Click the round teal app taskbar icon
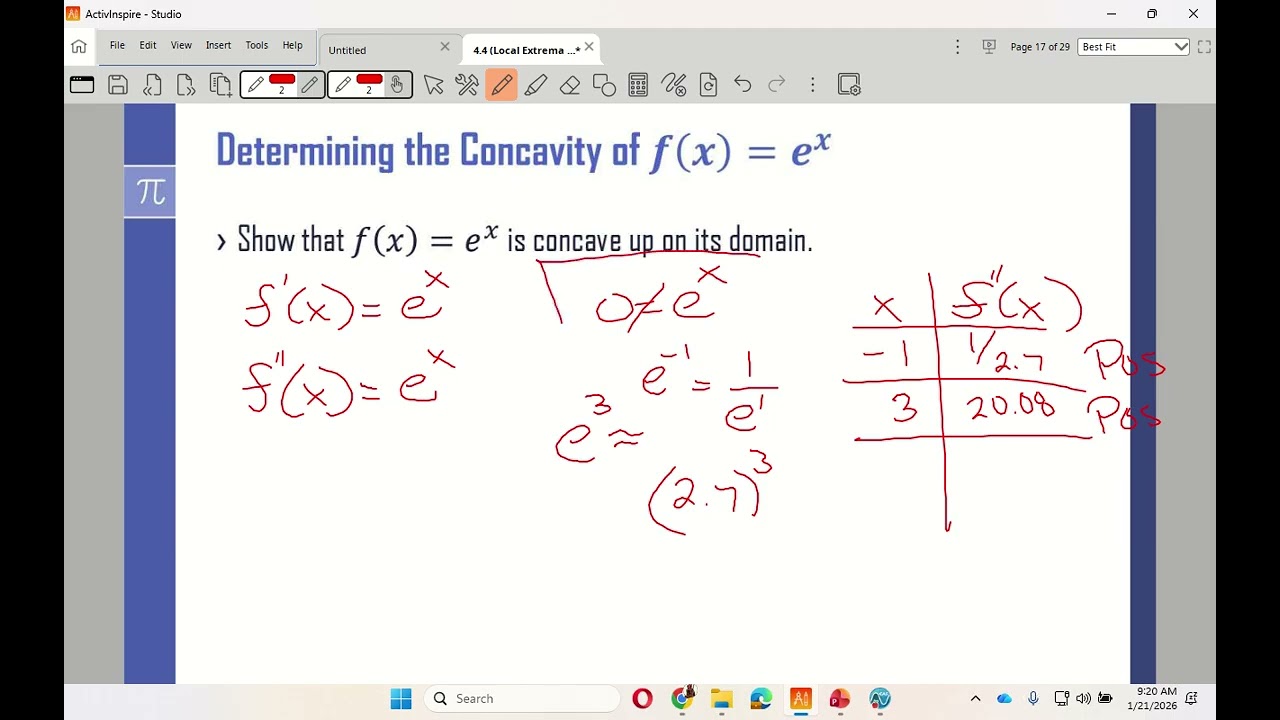Image resolution: width=1280 pixels, height=720 pixels. [879, 699]
